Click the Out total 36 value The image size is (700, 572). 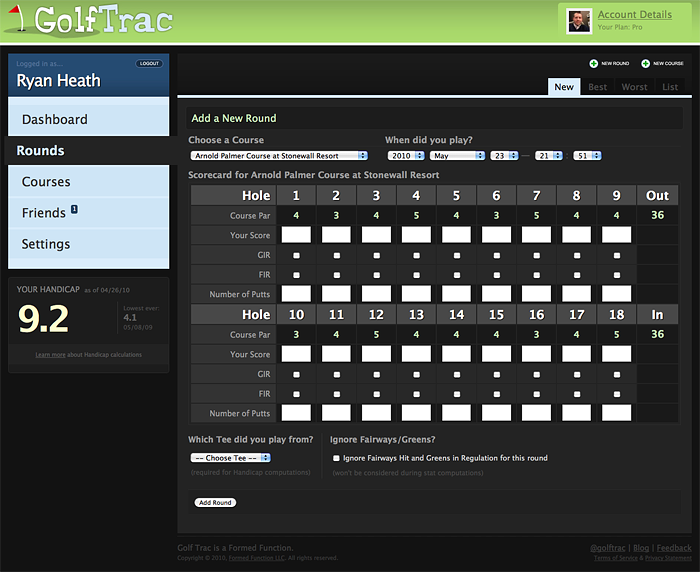pyautogui.click(x=657, y=215)
